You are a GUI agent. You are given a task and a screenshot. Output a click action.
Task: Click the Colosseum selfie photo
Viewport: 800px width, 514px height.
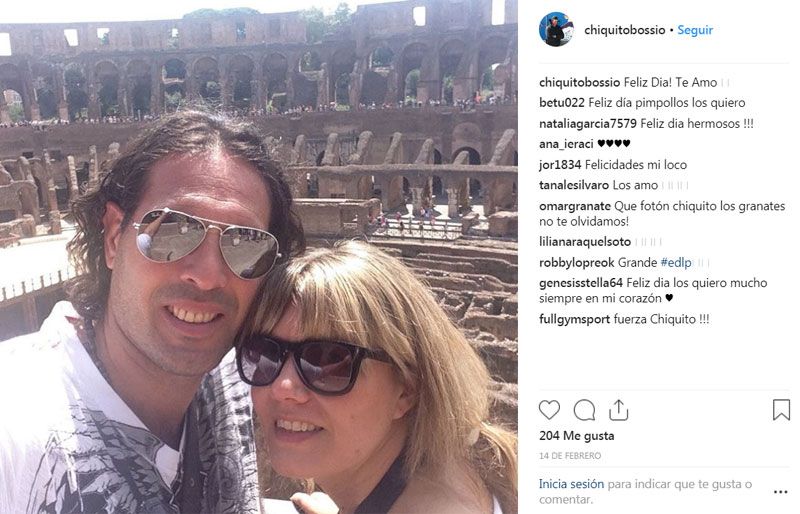pyautogui.click(x=259, y=257)
